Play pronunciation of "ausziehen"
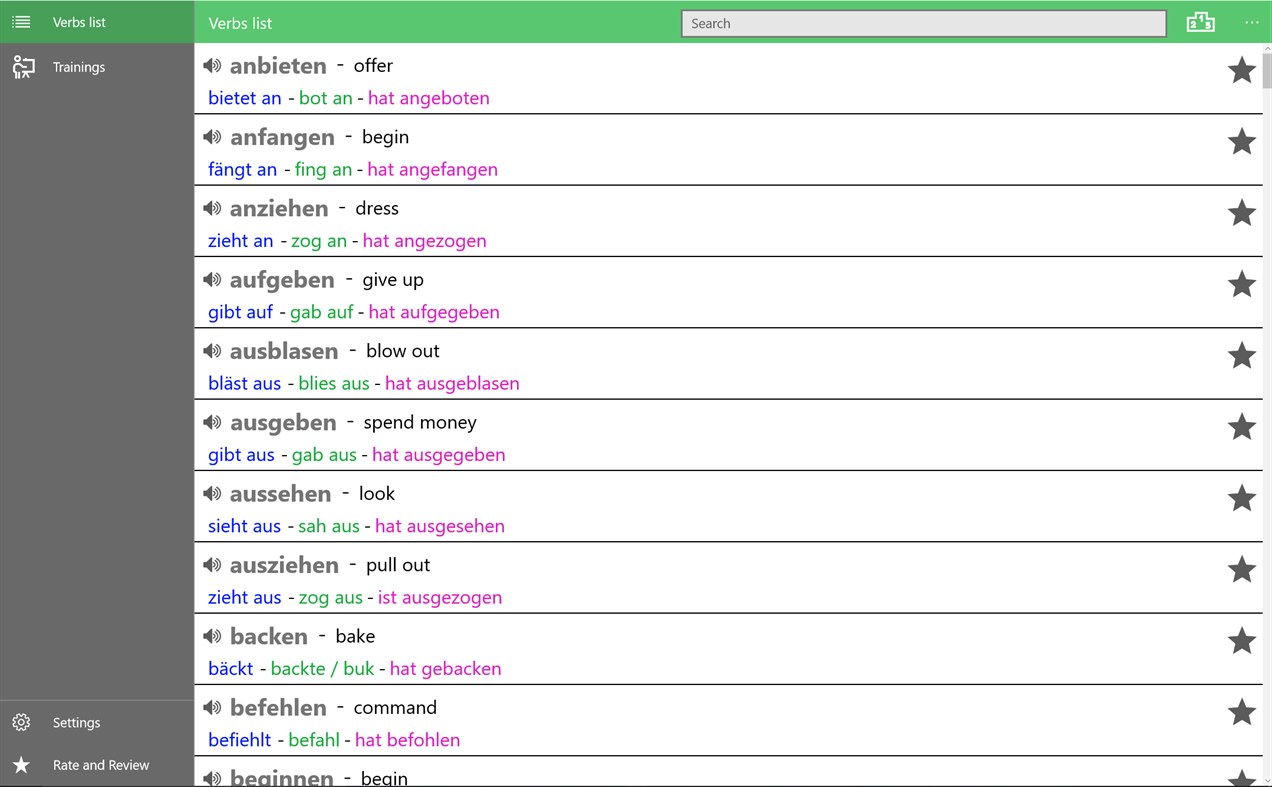The height and width of the screenshot is (787, 1272). pyautogui.click(x=212, y=564)
